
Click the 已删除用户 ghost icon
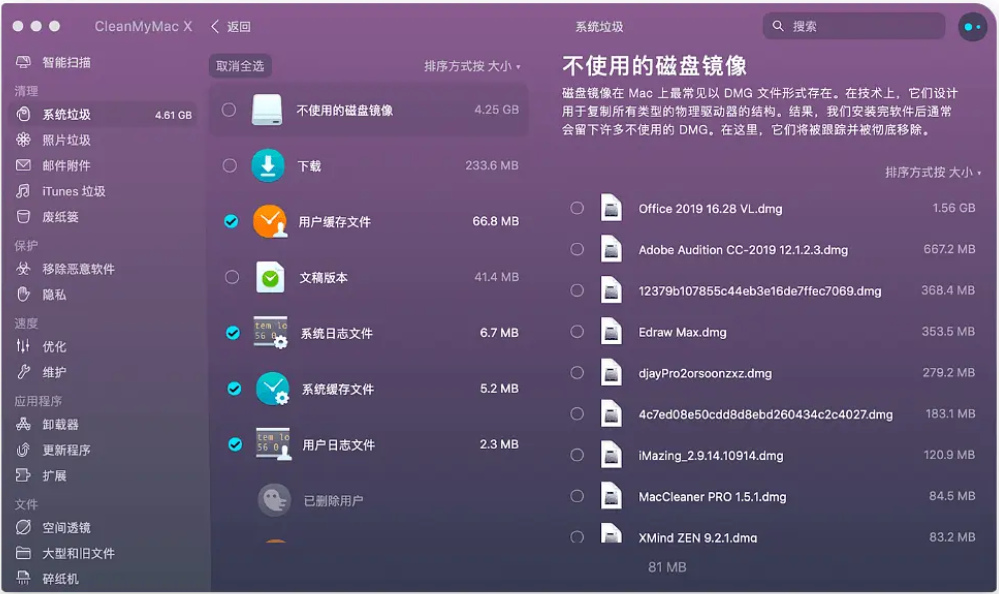click(275, 500)
